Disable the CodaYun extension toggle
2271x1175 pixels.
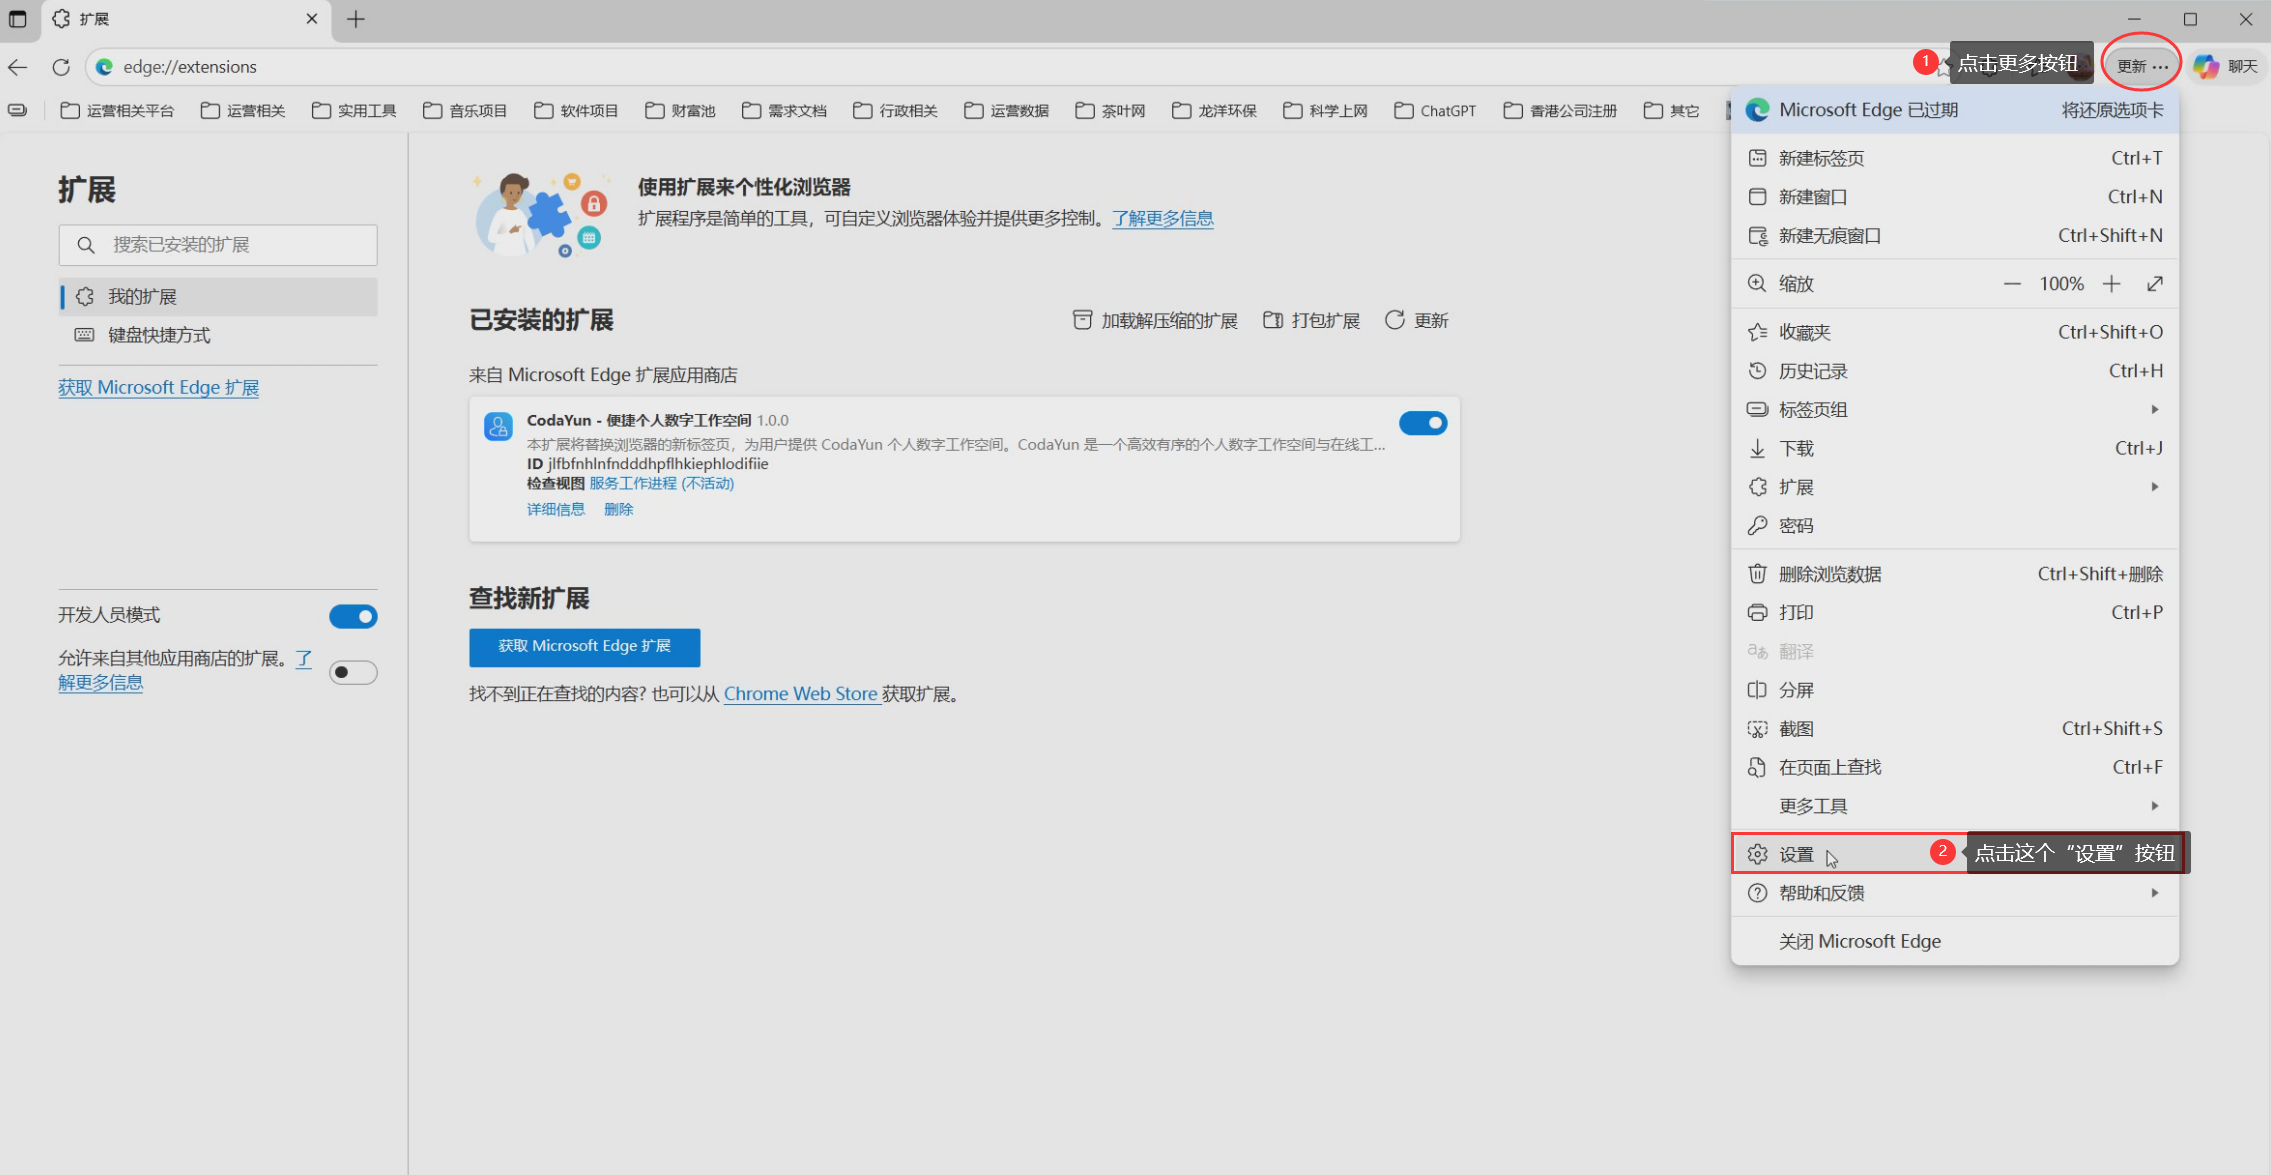(x=1422, y=423)
